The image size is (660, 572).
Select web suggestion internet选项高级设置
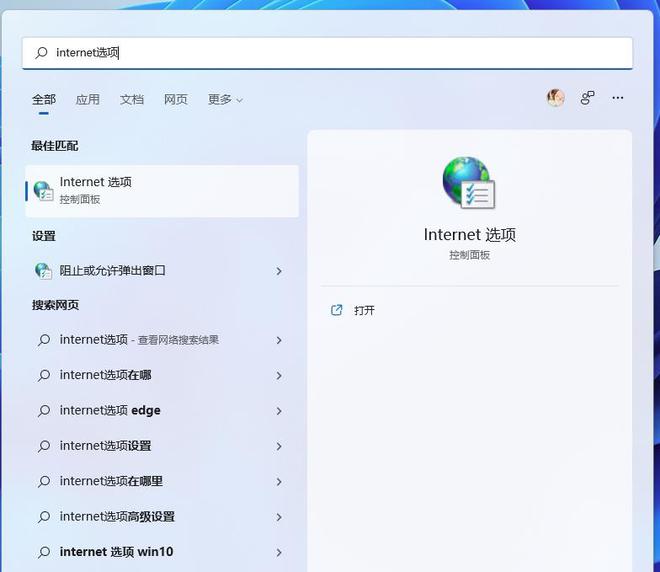point(162,516)
